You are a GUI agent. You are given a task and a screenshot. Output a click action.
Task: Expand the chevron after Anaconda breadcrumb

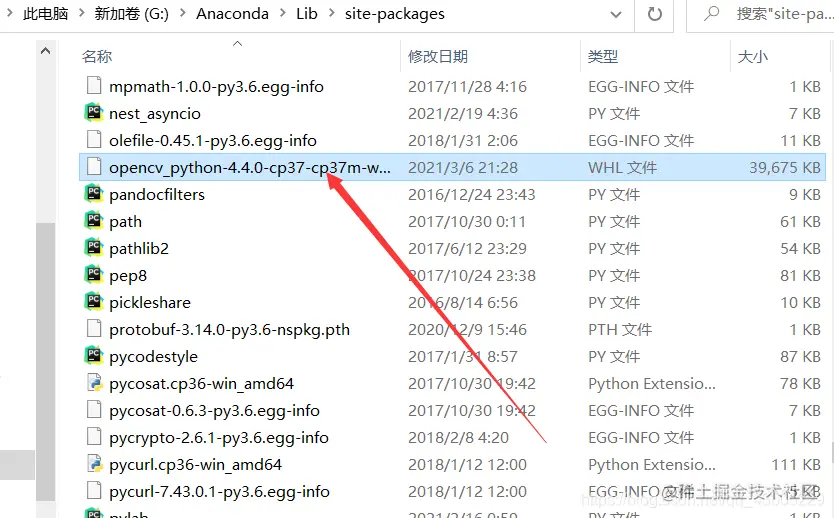[282, 14]
